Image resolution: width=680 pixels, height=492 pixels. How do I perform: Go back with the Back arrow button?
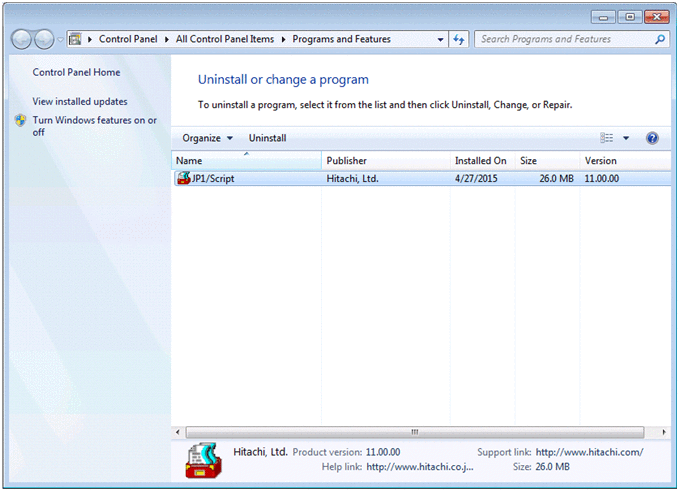pyautogui.click(x=21, y=39)
